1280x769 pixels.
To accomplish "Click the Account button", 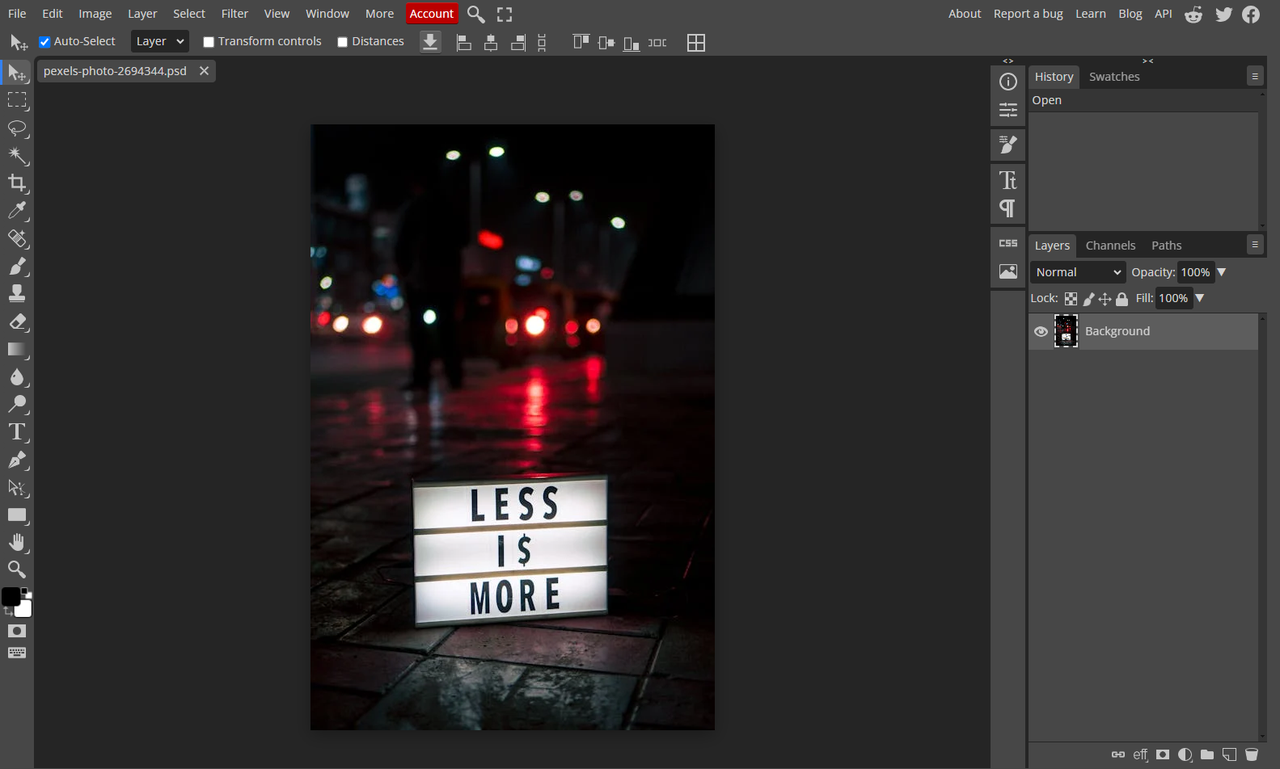I will tap(431, 13).
